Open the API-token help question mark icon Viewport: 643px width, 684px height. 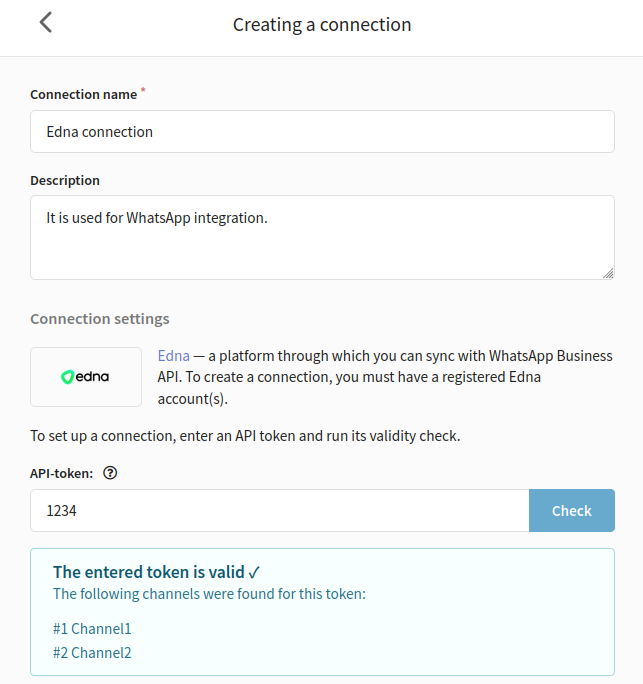click(110, 473)
